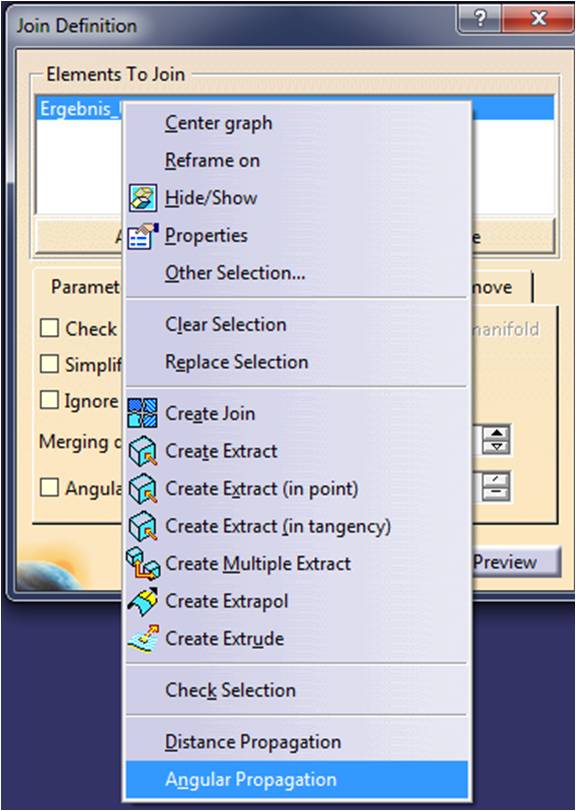Screen dimensions: 576x811
Task: Toggle the Simplify checkbox
Action: click(x=50, y=364)
